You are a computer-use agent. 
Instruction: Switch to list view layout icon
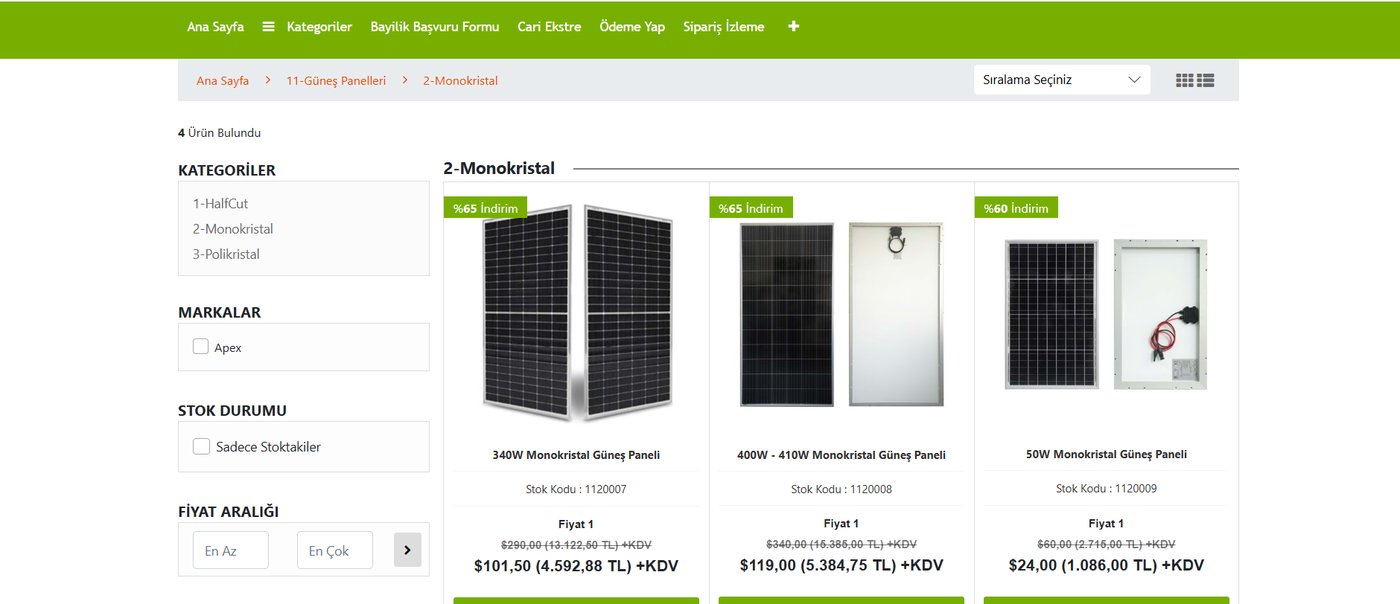click(x=1205, y=80)
